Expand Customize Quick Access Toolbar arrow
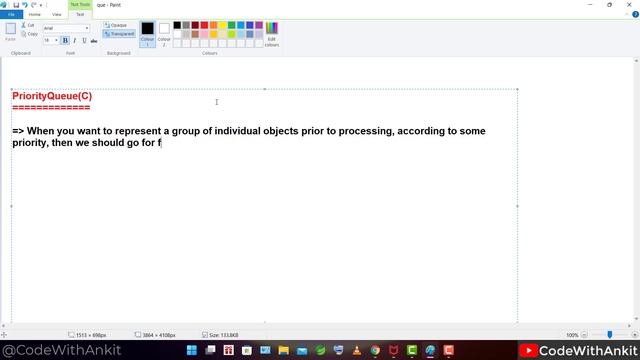This screenshot has height=360, width=640. coord(41,5)
